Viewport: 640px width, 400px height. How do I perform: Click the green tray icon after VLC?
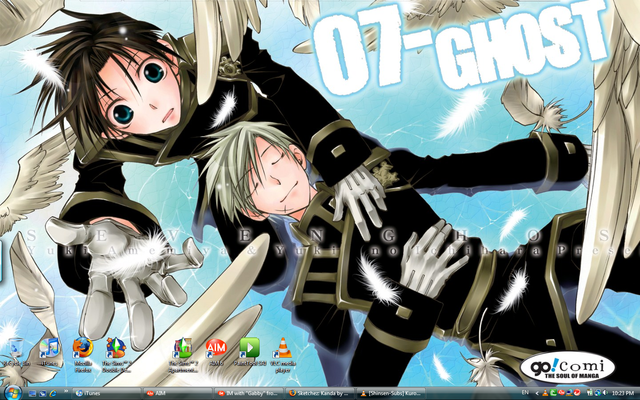click(553, 393)
